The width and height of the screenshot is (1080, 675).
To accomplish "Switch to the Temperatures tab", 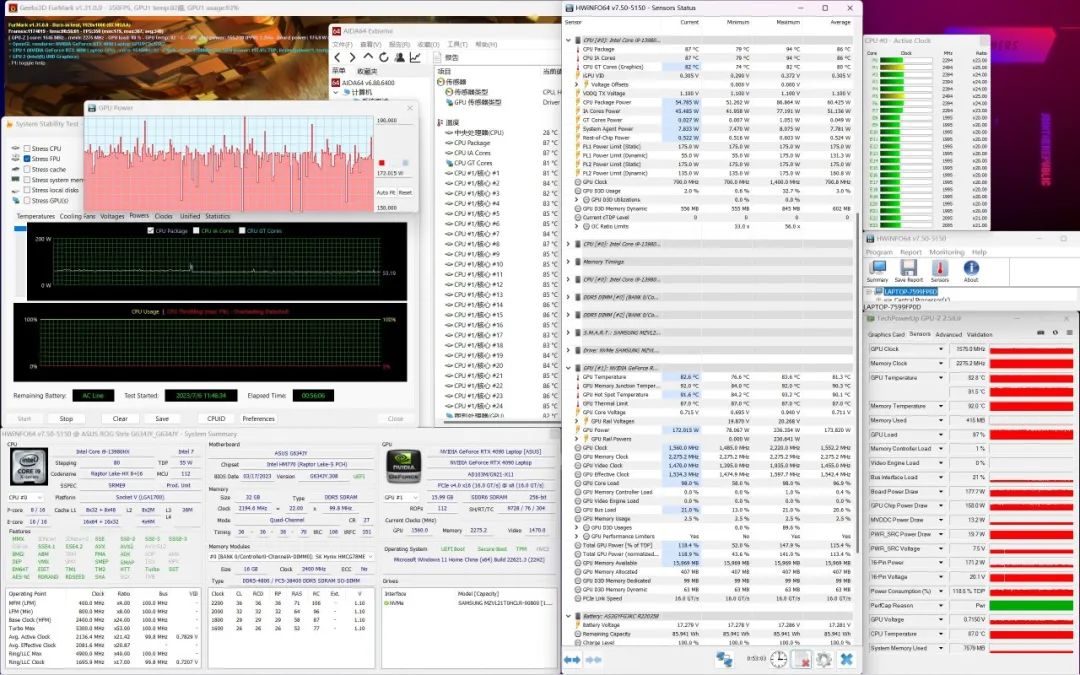I will 35,216.
